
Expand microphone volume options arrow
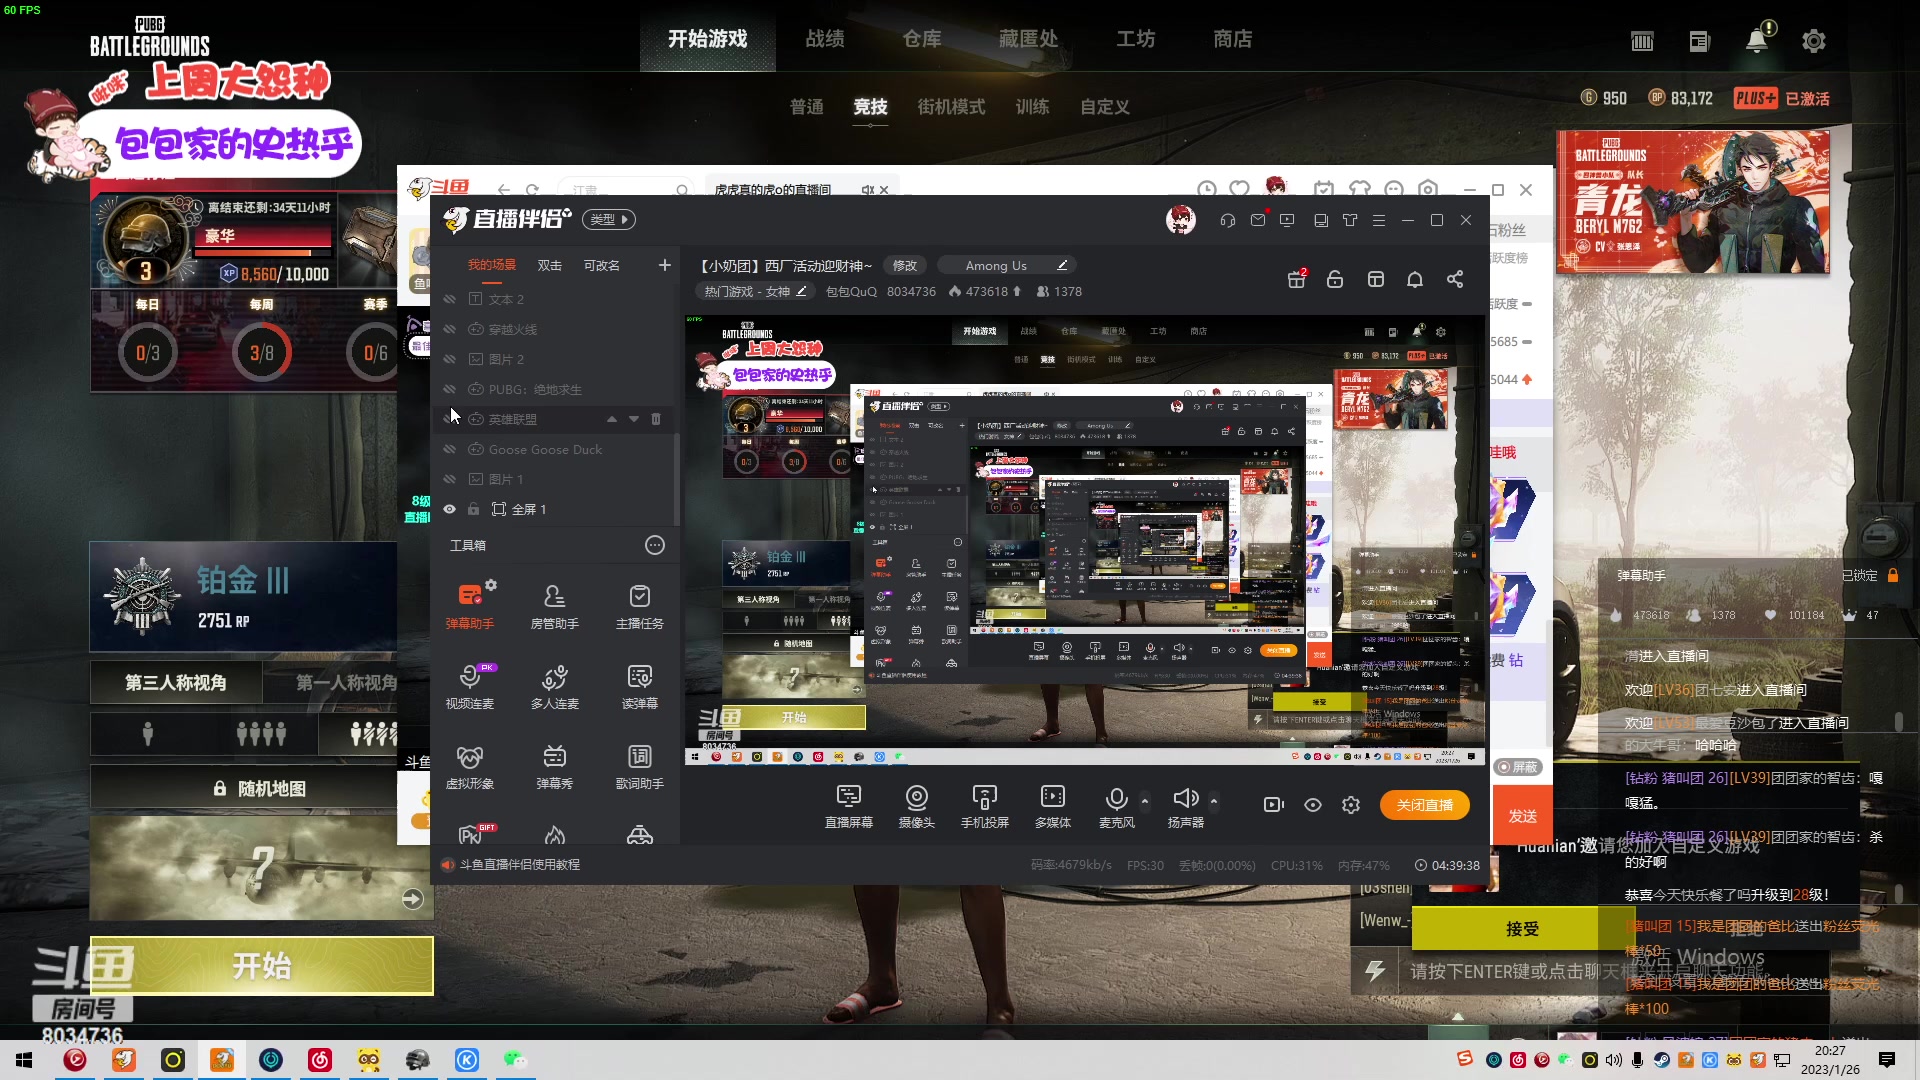coord(1145,800)
